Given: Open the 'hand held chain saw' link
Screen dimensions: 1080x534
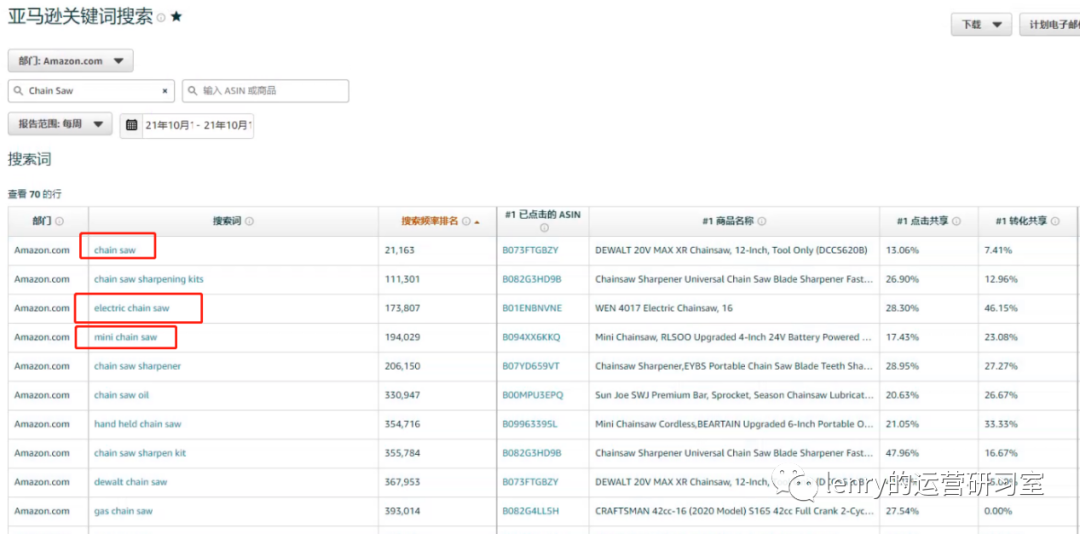Looking at the screenshot, I should (x=138, y=424).
